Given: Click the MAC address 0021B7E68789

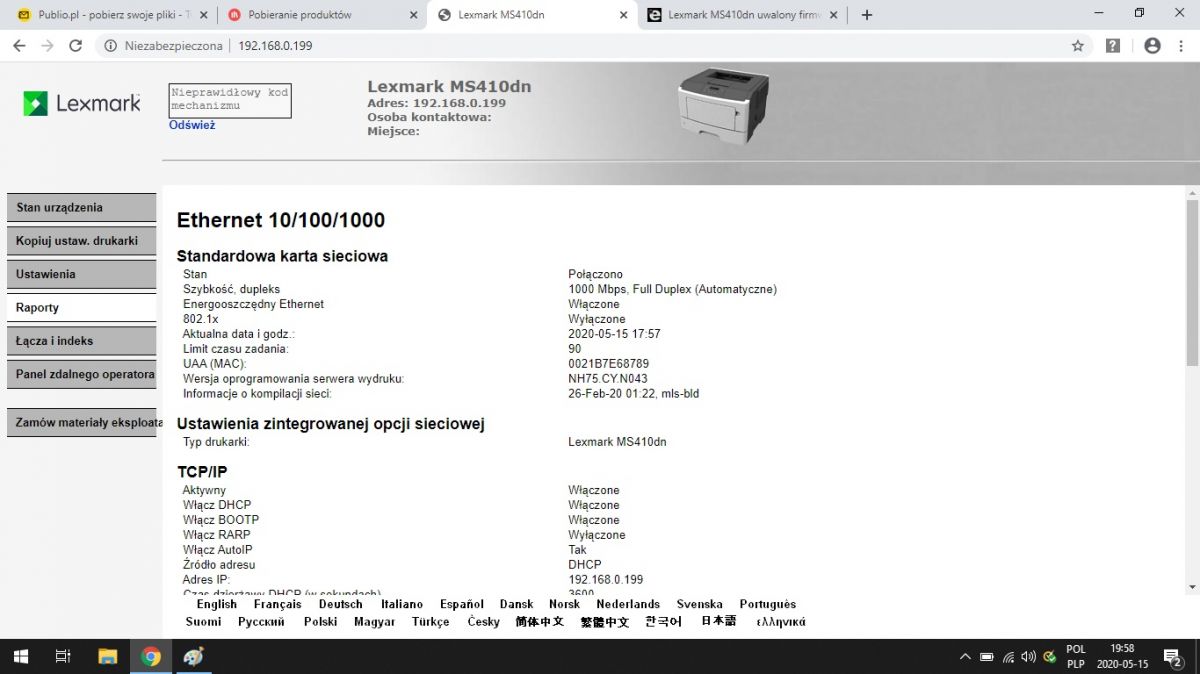Looking at the screenshot, I should [x=608, y=364].
